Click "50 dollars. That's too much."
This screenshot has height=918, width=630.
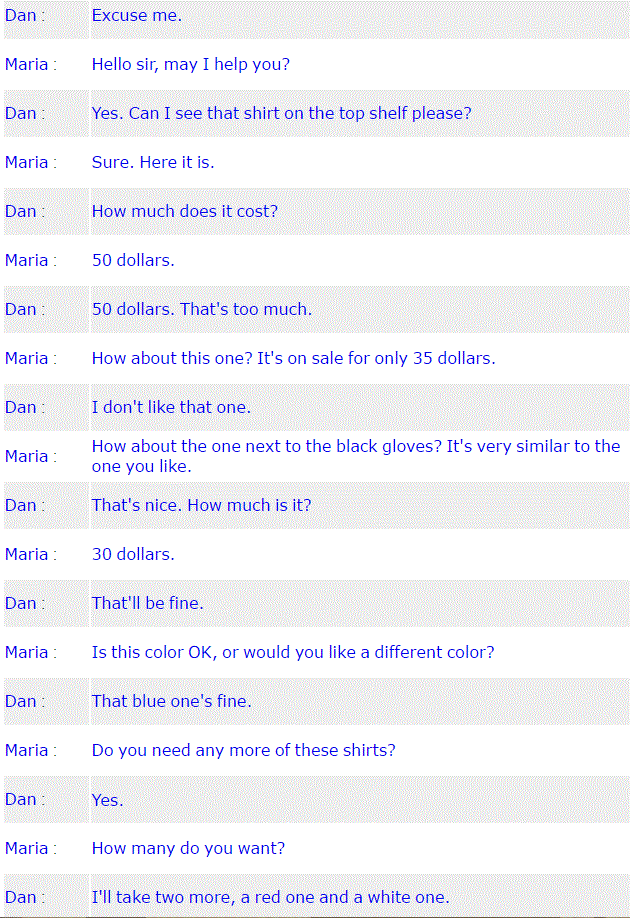click(x=201, y=309)
